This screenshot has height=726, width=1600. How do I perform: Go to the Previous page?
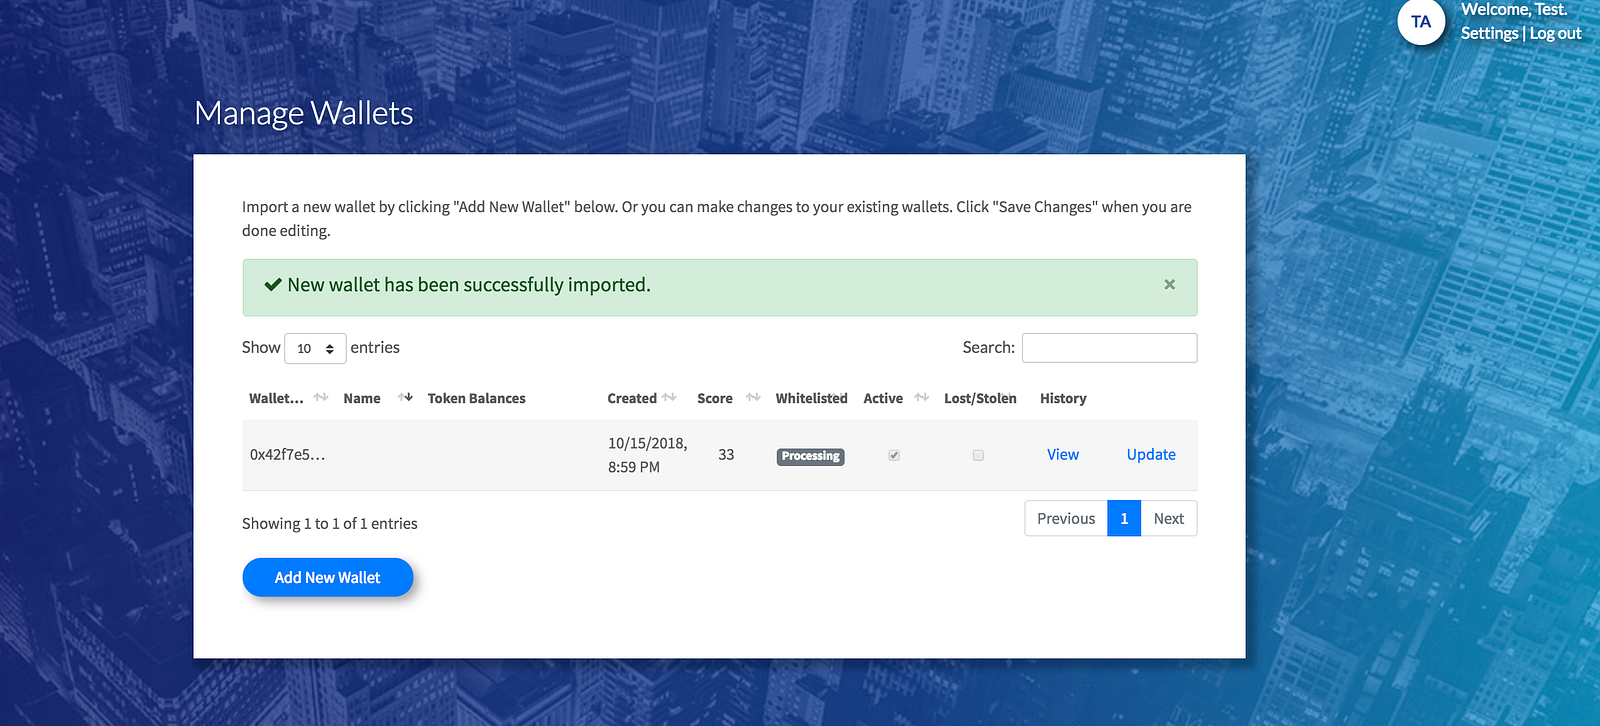coord(1066,518)
